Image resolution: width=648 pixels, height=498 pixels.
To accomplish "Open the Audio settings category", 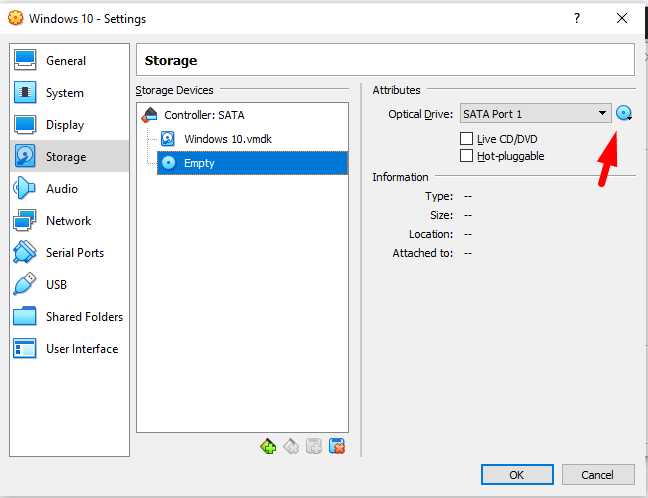I will click(x=61, y=189).
